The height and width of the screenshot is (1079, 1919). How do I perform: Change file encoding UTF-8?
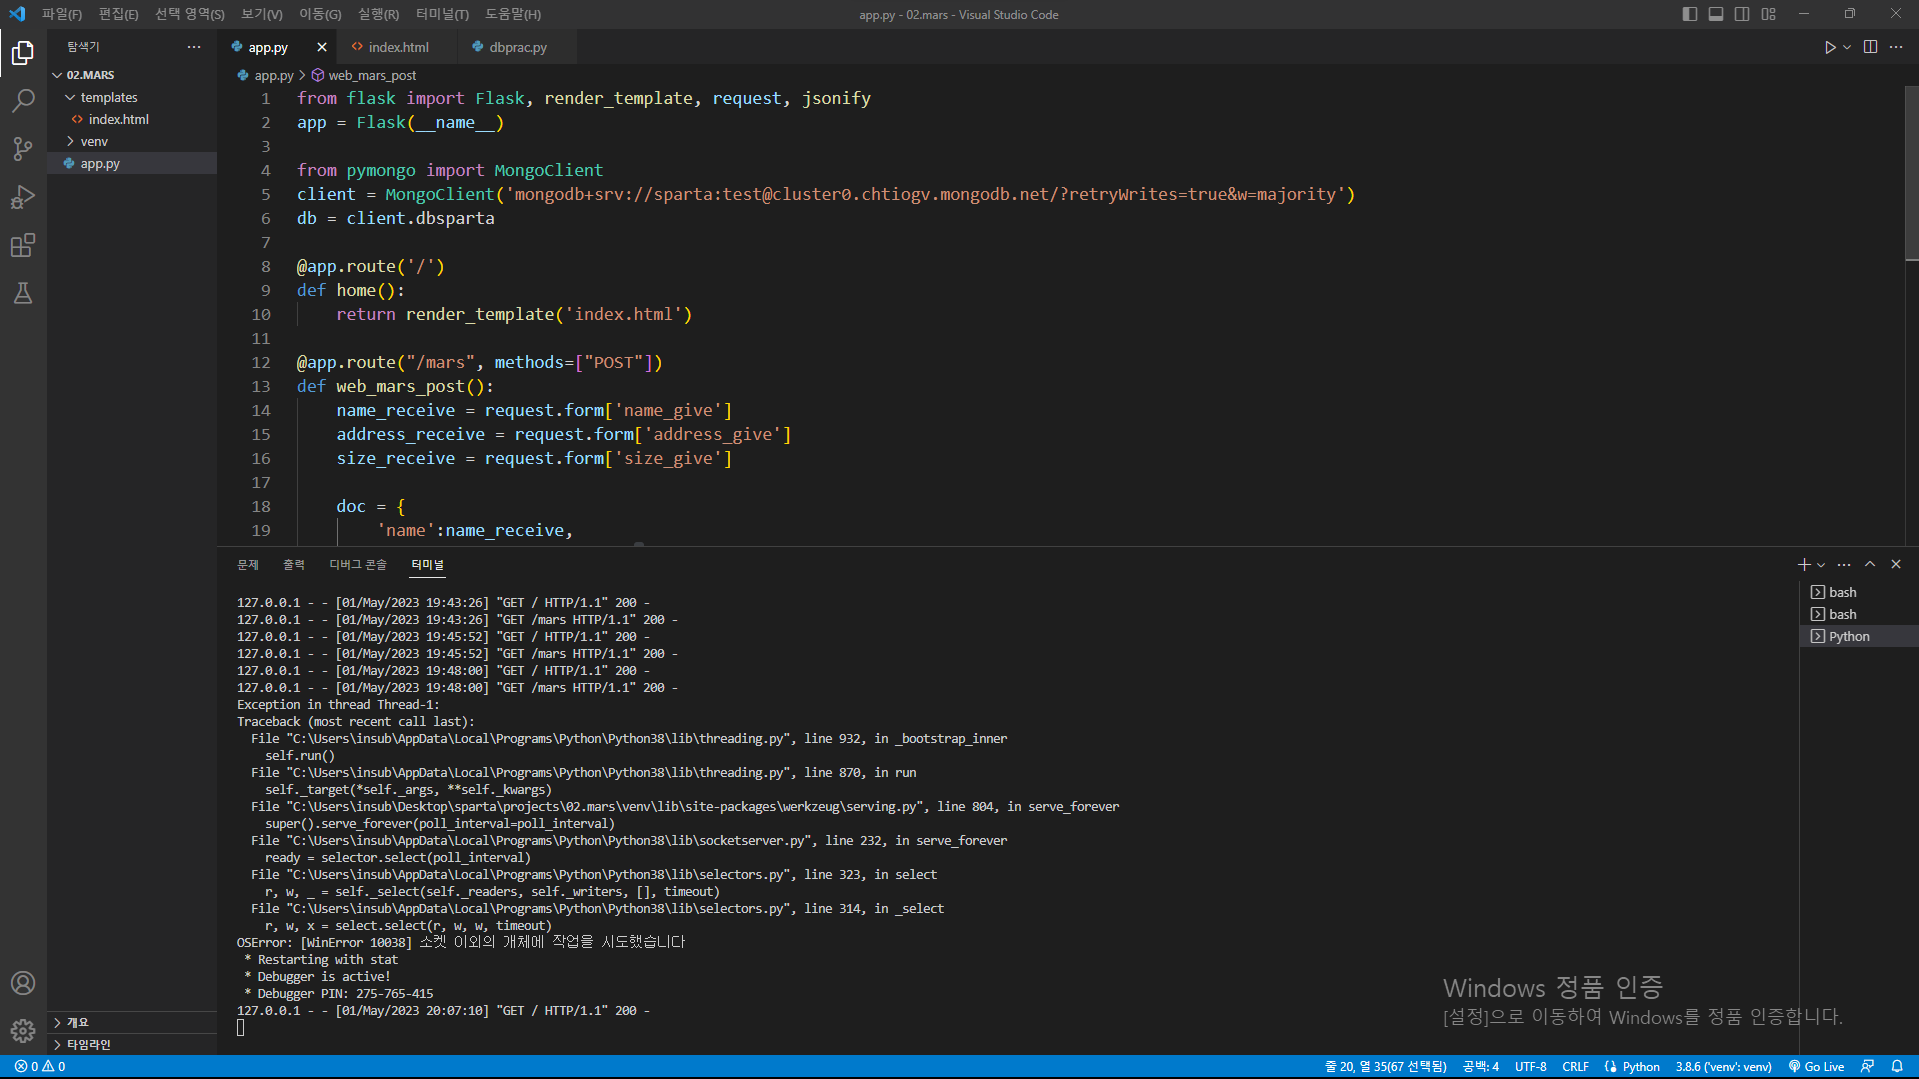1530,1067
